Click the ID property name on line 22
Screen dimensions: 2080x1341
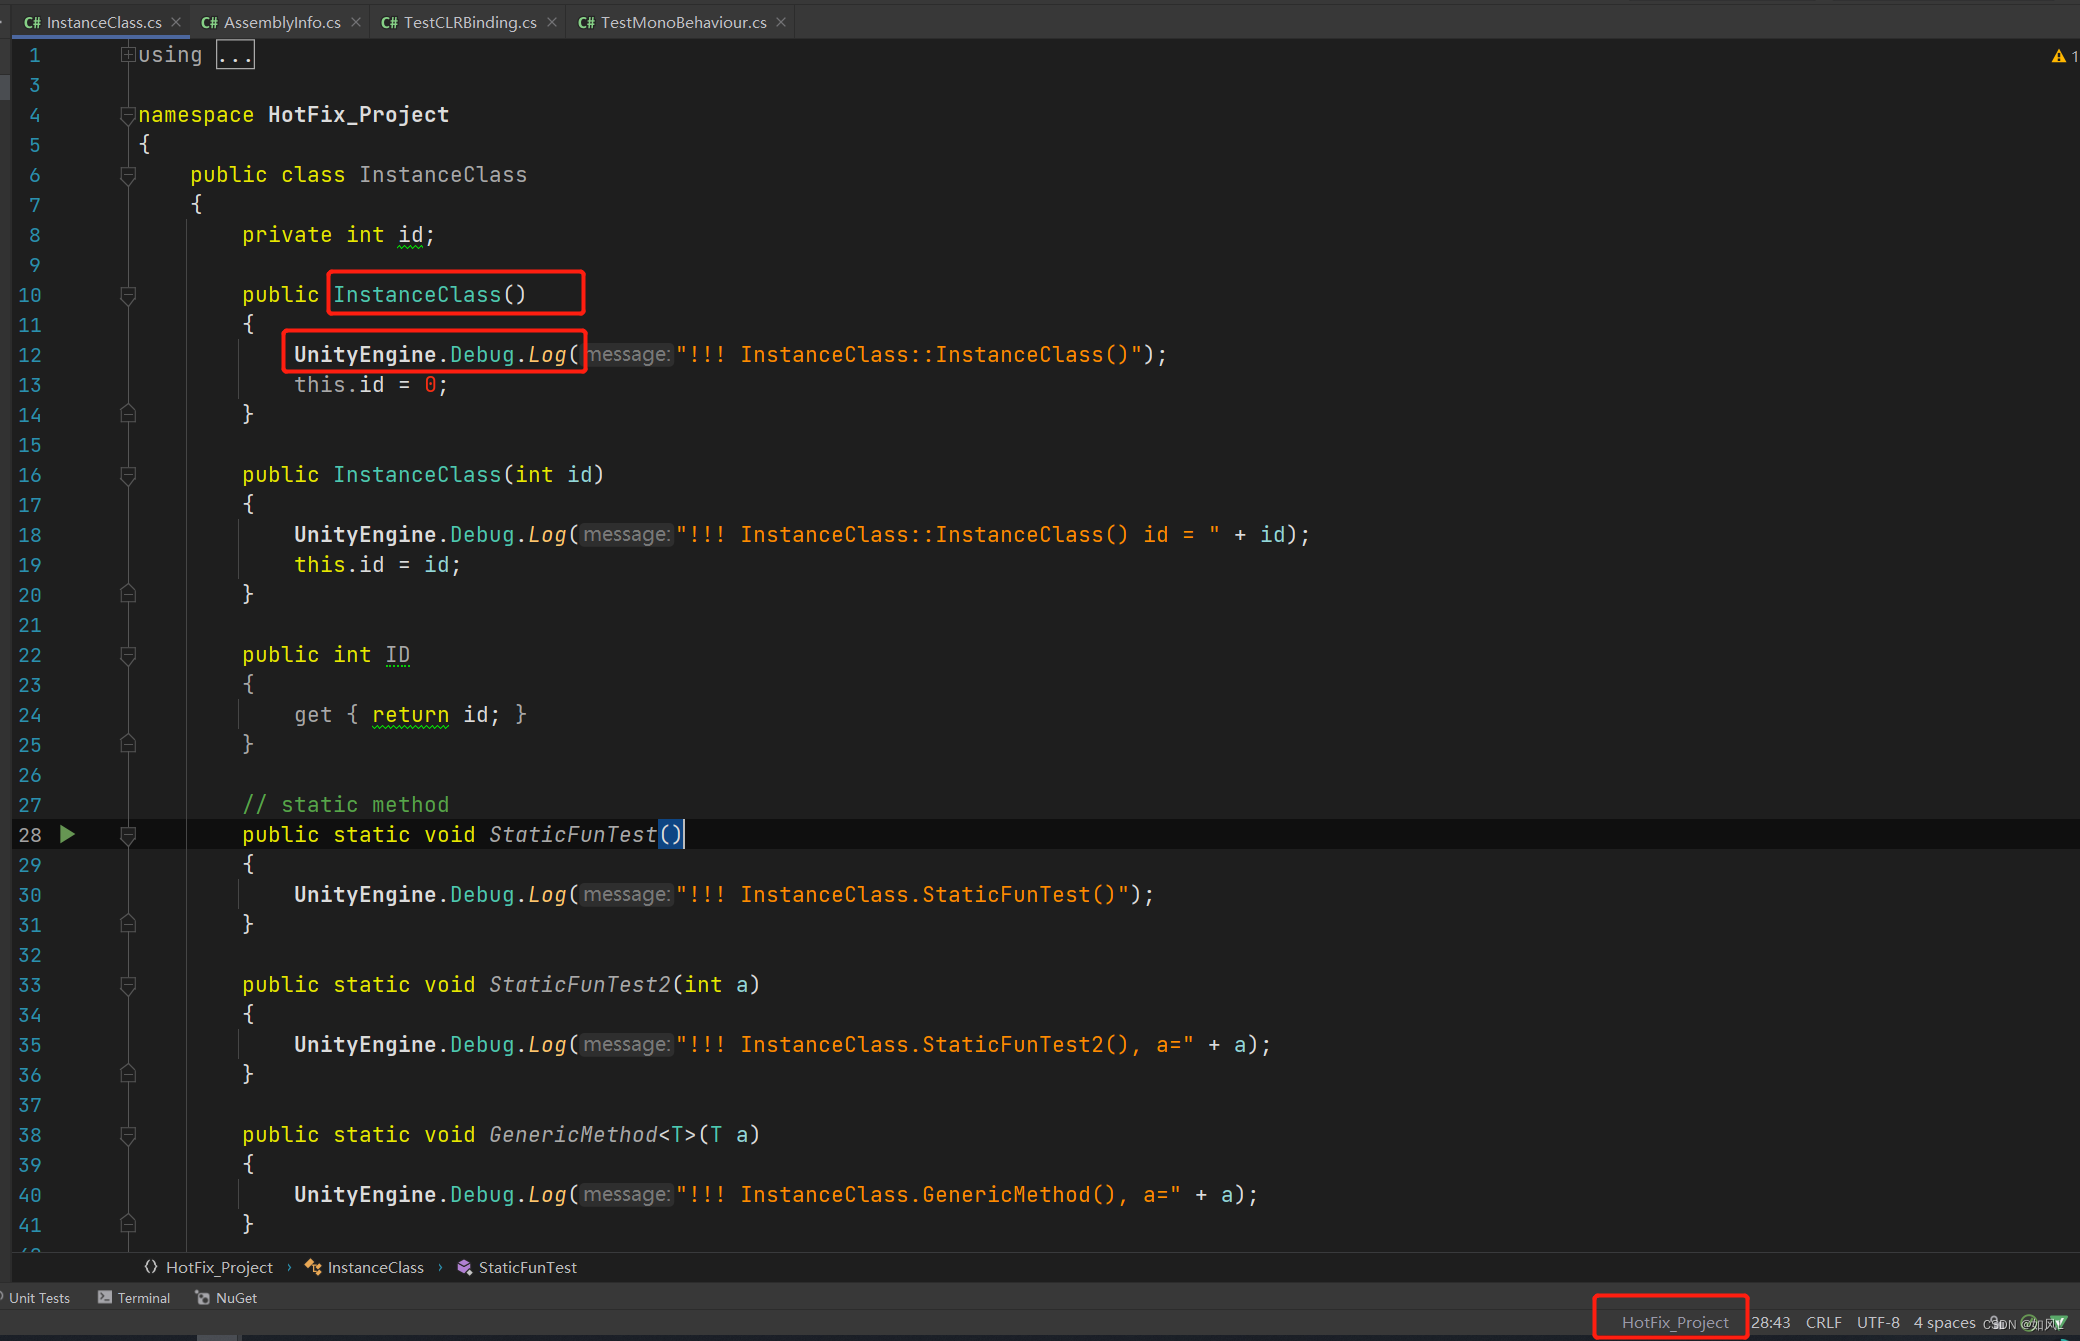398,655
